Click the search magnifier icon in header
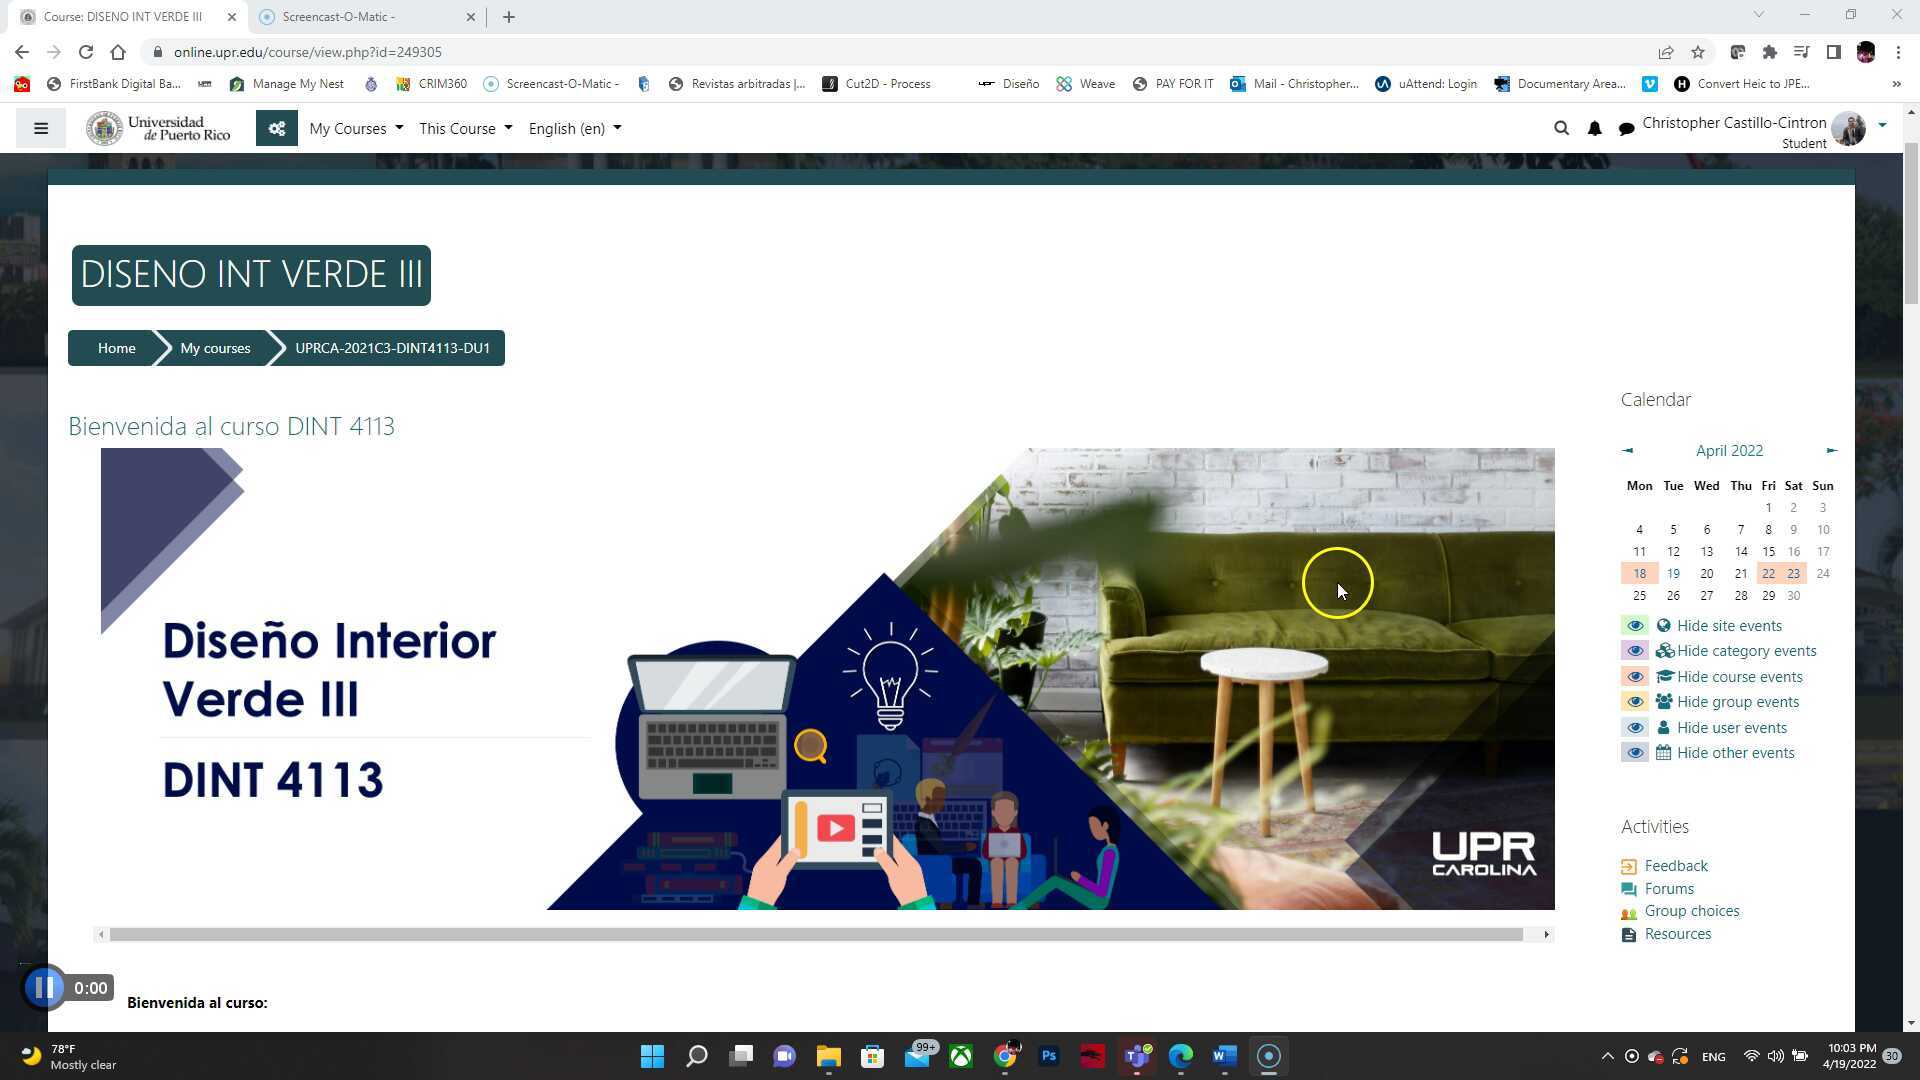Screen dimensions: 1920x1080 point(1561,128)
